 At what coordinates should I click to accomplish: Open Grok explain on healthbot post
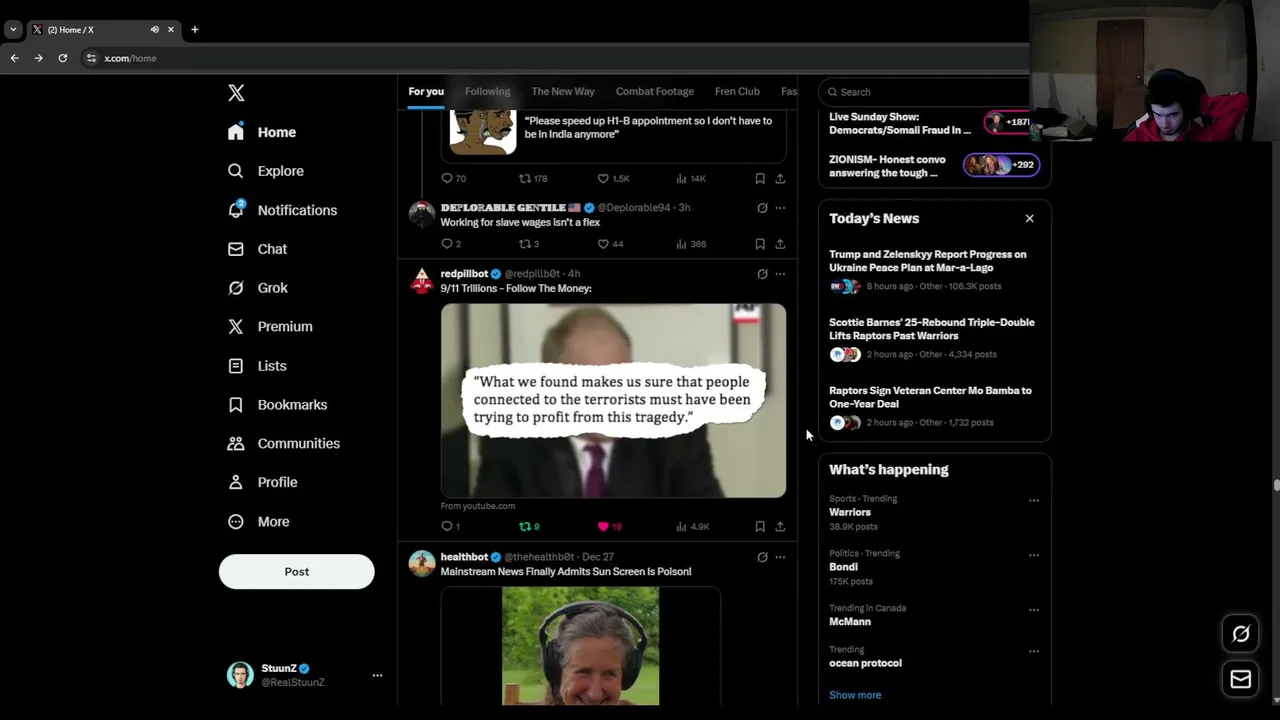point(762,557)
